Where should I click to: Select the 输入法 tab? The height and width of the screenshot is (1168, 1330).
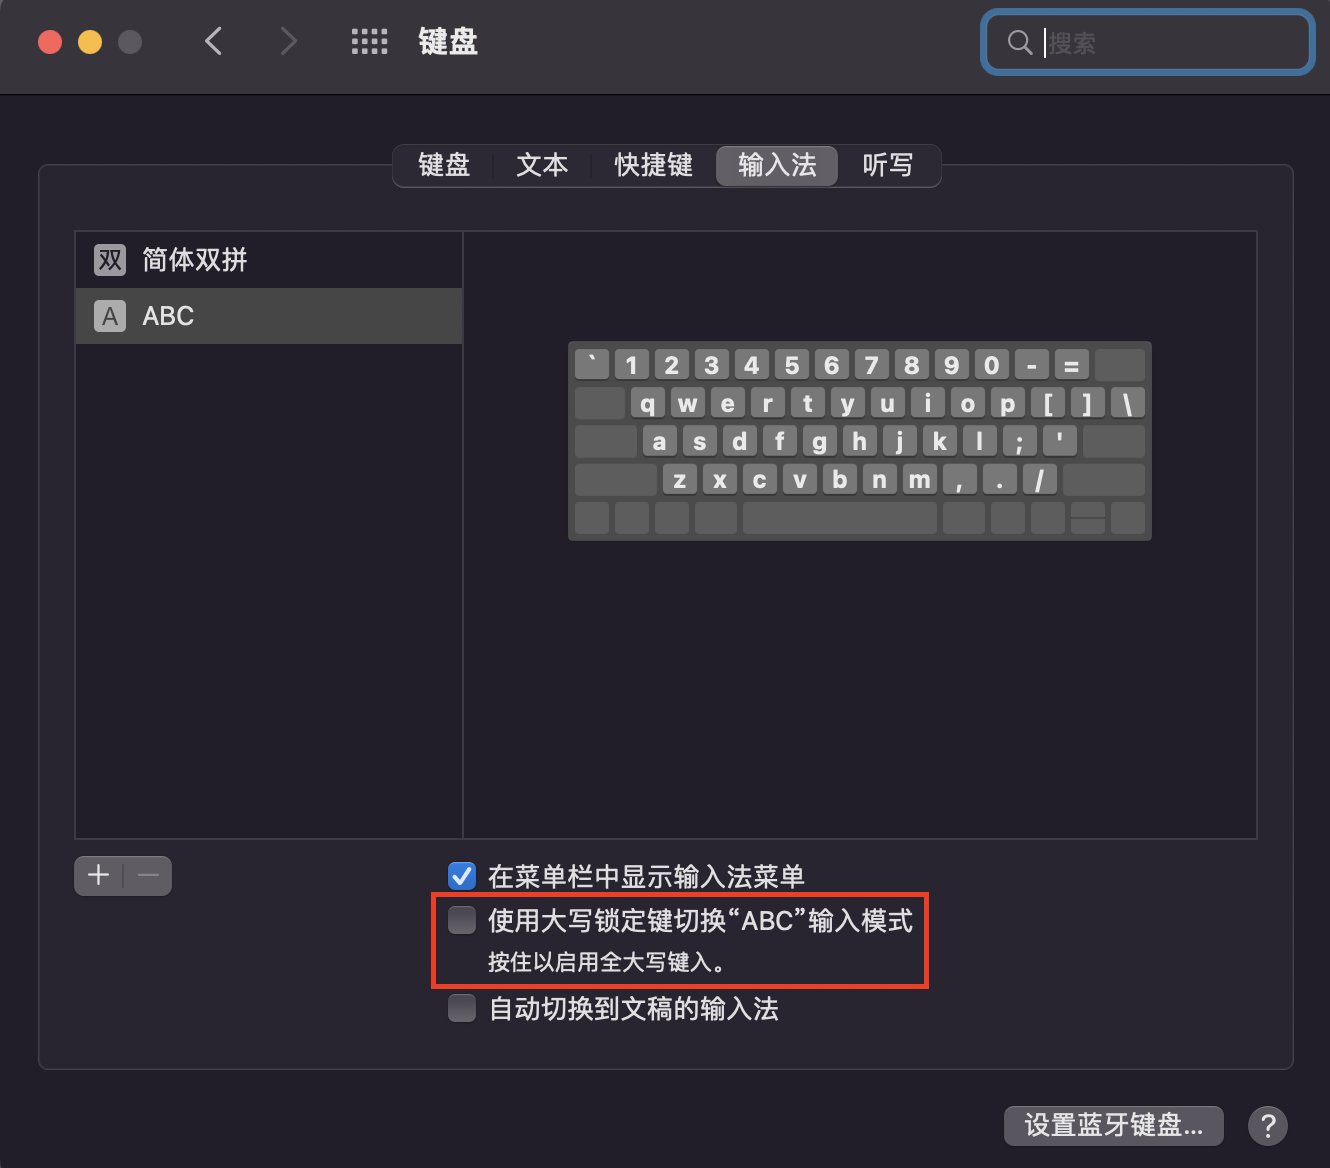click(777, 165)
